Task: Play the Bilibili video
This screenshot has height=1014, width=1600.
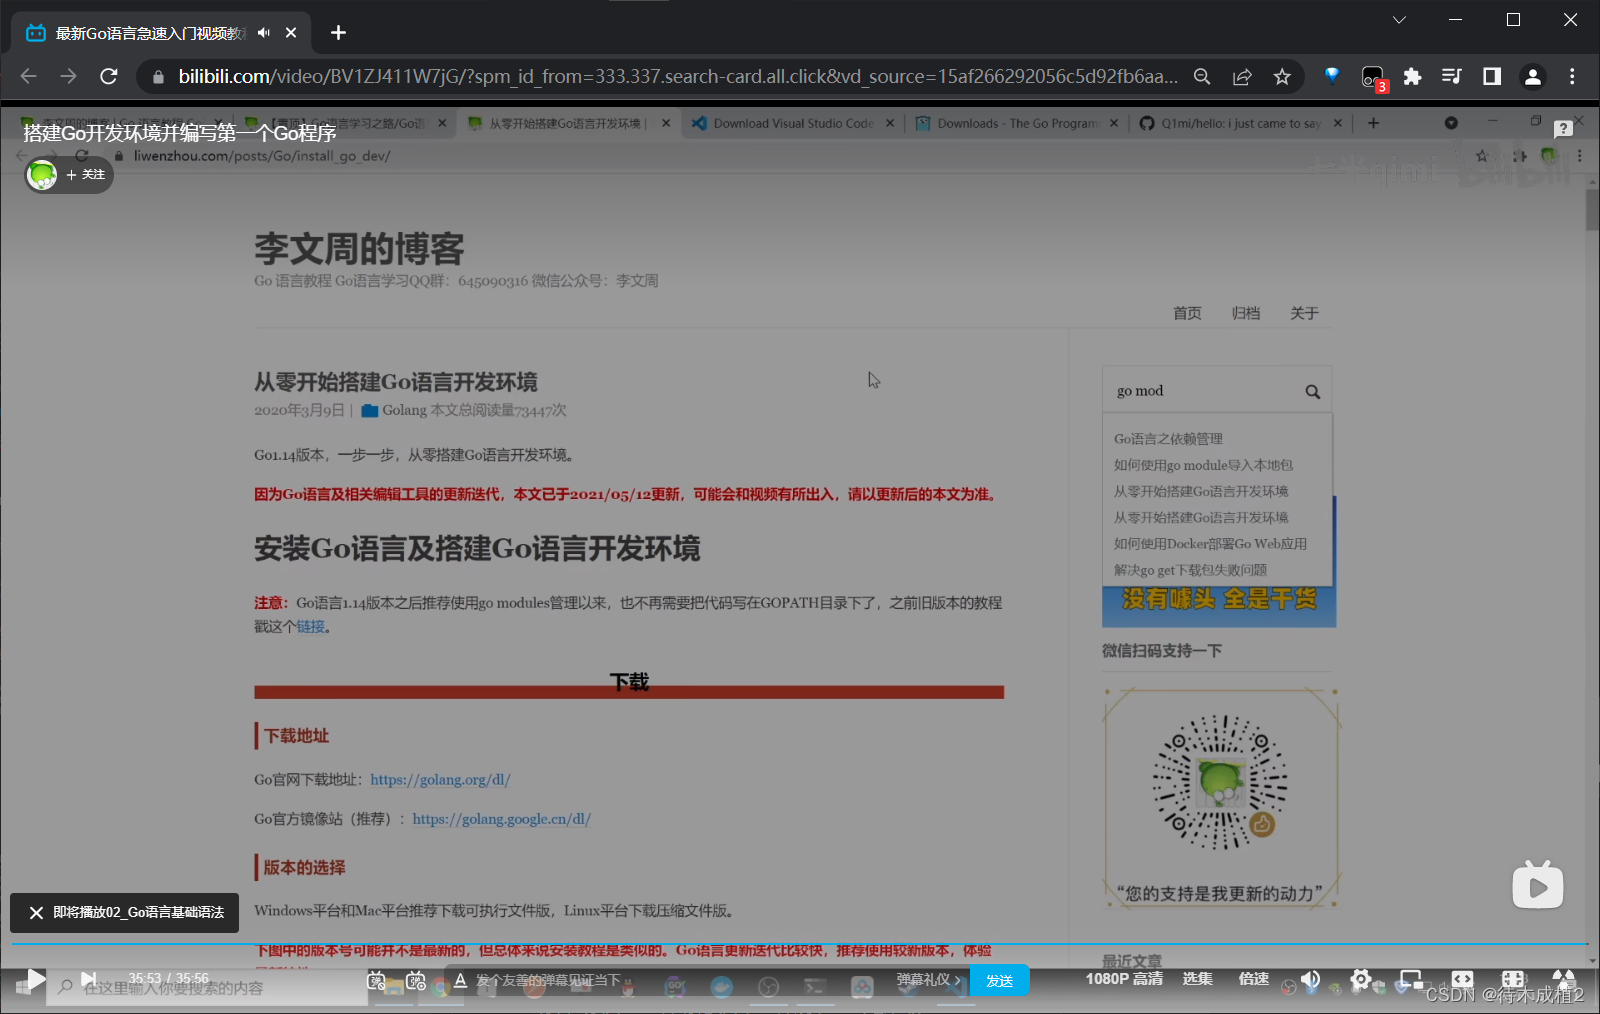Action: [36, 979]
